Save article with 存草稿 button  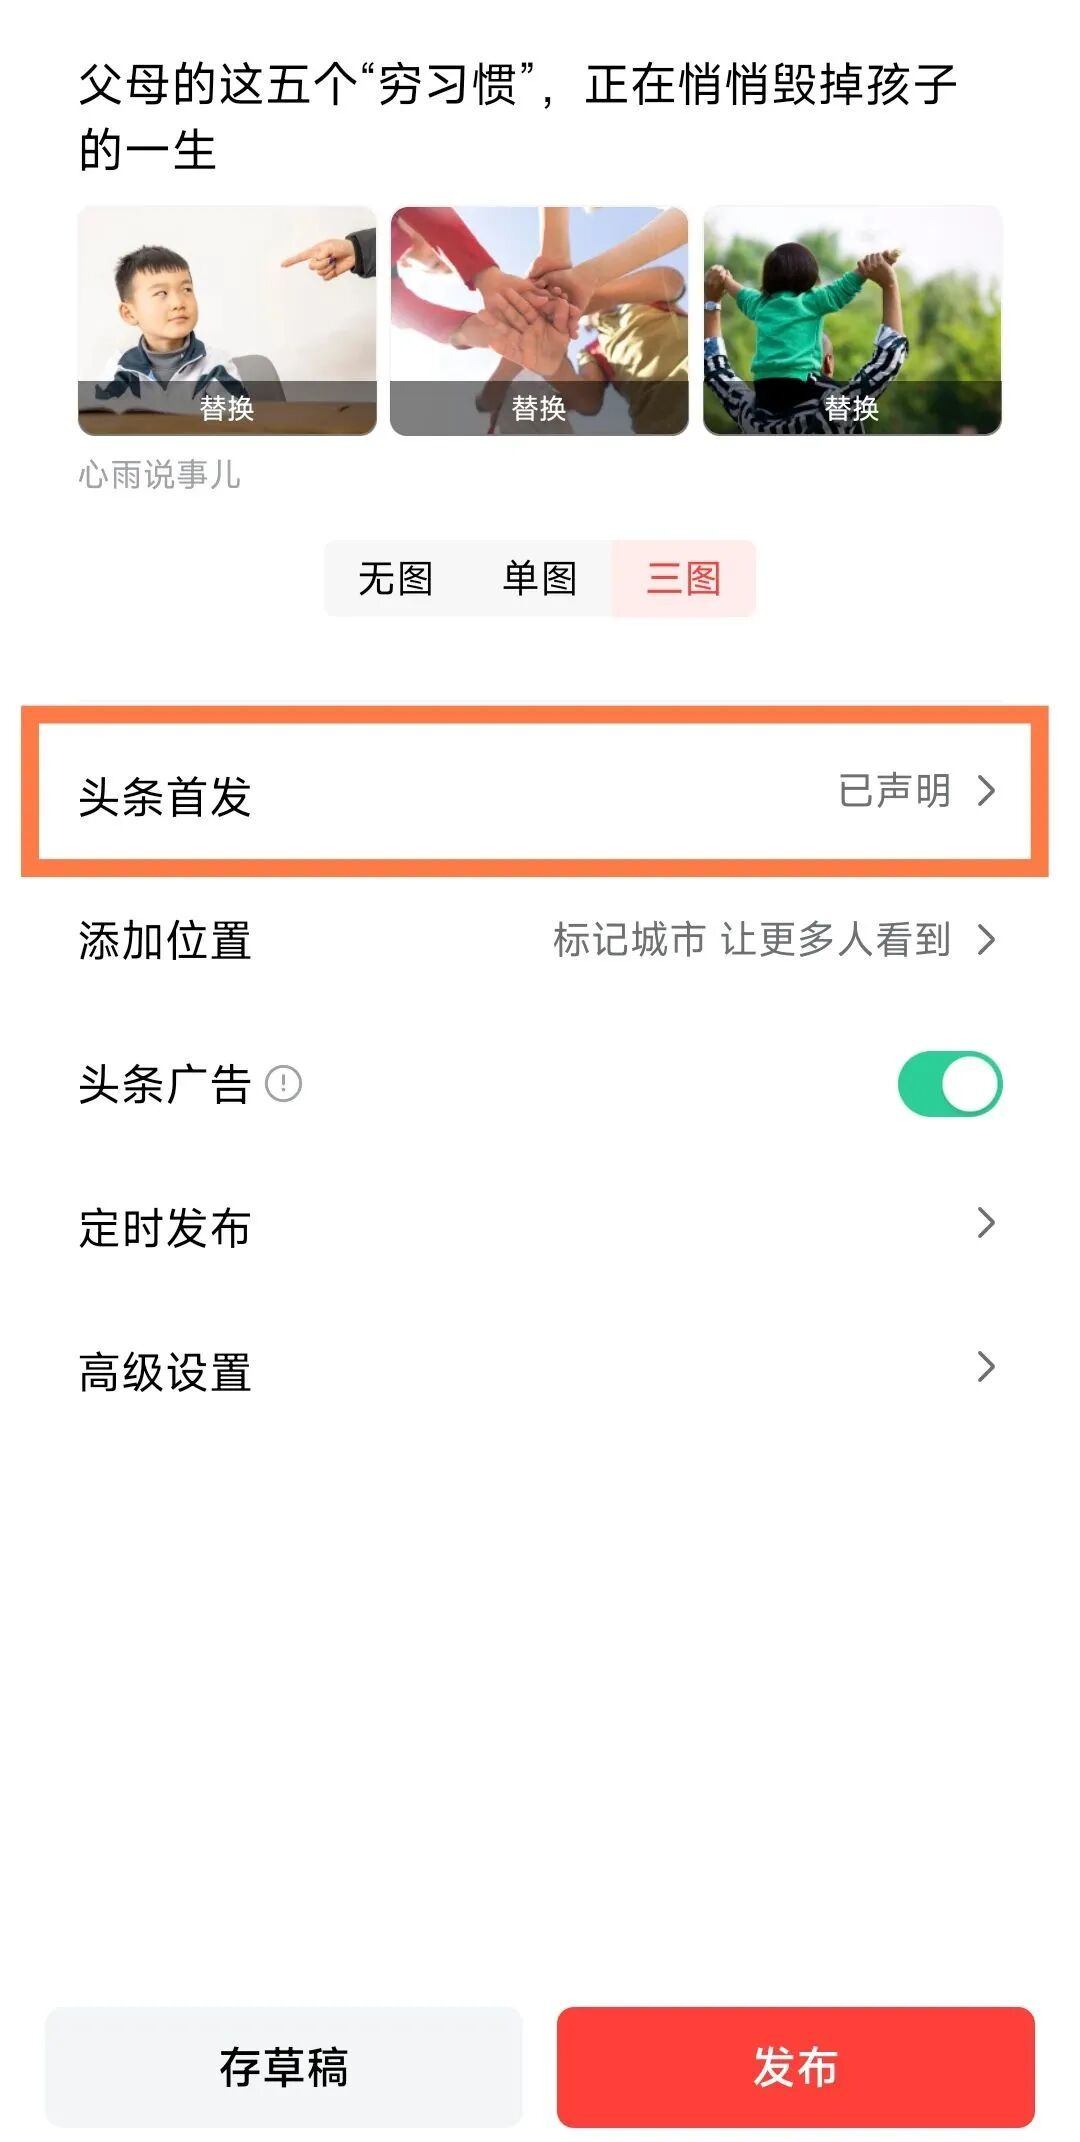(x=284, y=2067)
